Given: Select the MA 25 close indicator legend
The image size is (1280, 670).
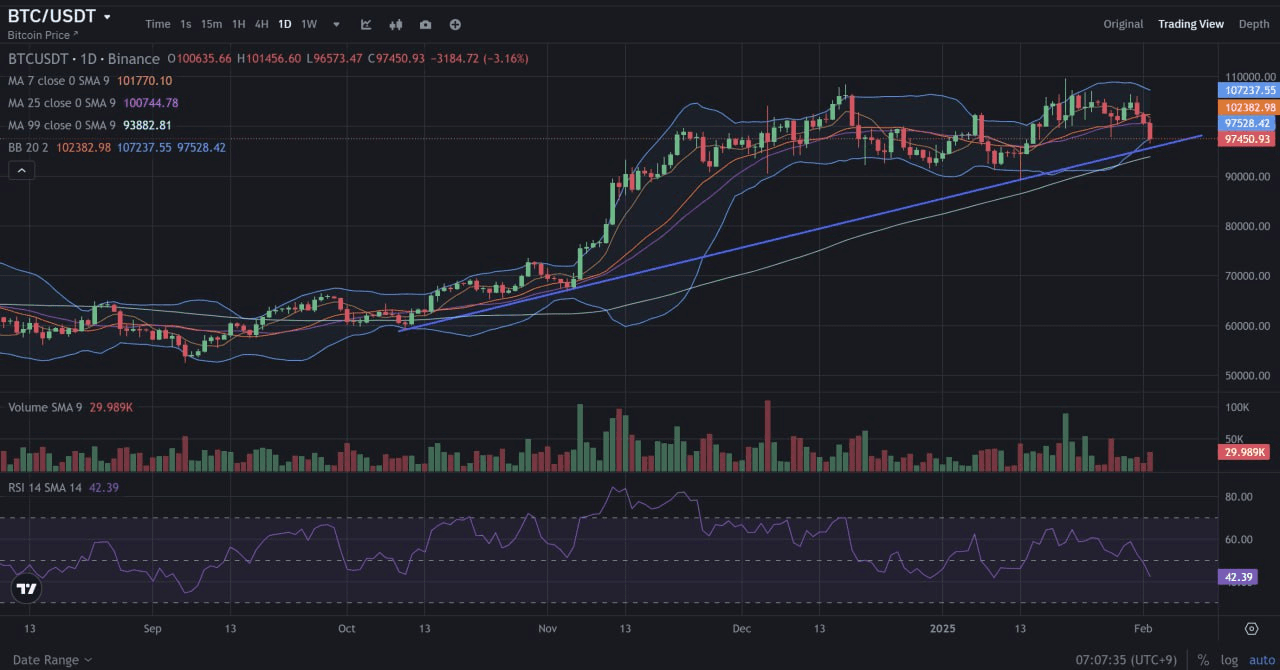Looking at the screenshot, I should (x=93, y=103).
